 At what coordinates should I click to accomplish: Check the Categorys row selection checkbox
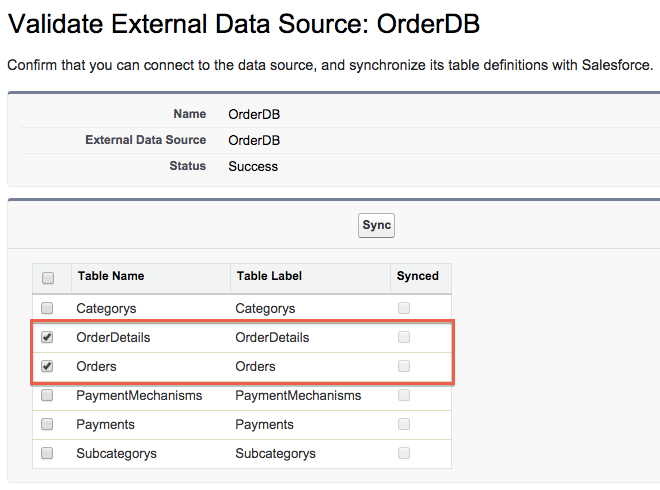47,309
